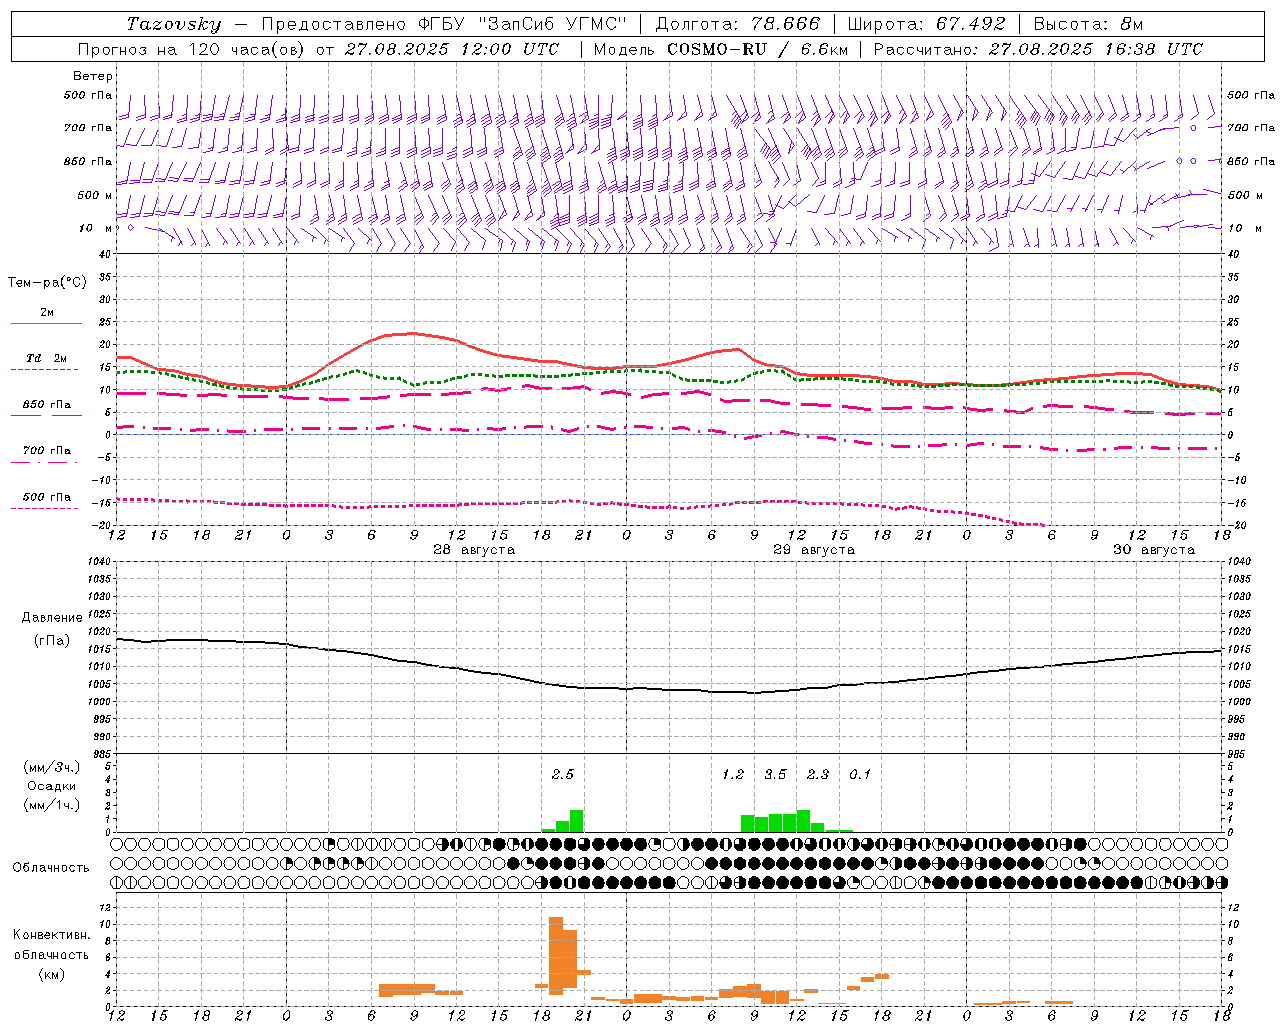Click the 12 starting hour label under the temperature chart
This screenshot has height=1024, width=1280.
(117, 535)
